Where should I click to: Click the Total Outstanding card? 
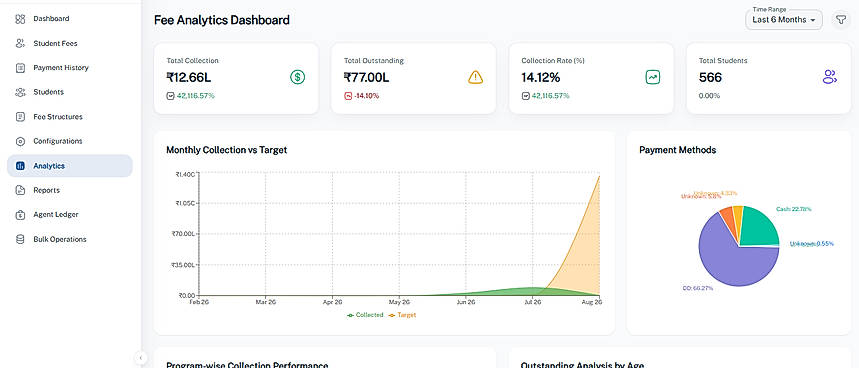coord(414,78)
